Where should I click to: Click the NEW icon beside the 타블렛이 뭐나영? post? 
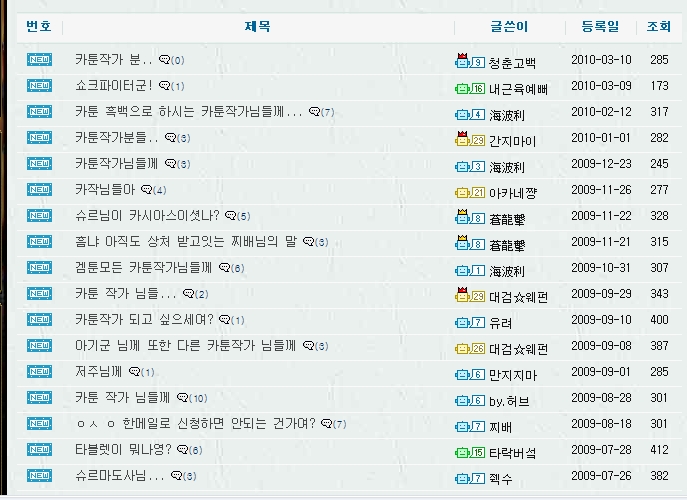pyautogui.click(x=38, y=450)
